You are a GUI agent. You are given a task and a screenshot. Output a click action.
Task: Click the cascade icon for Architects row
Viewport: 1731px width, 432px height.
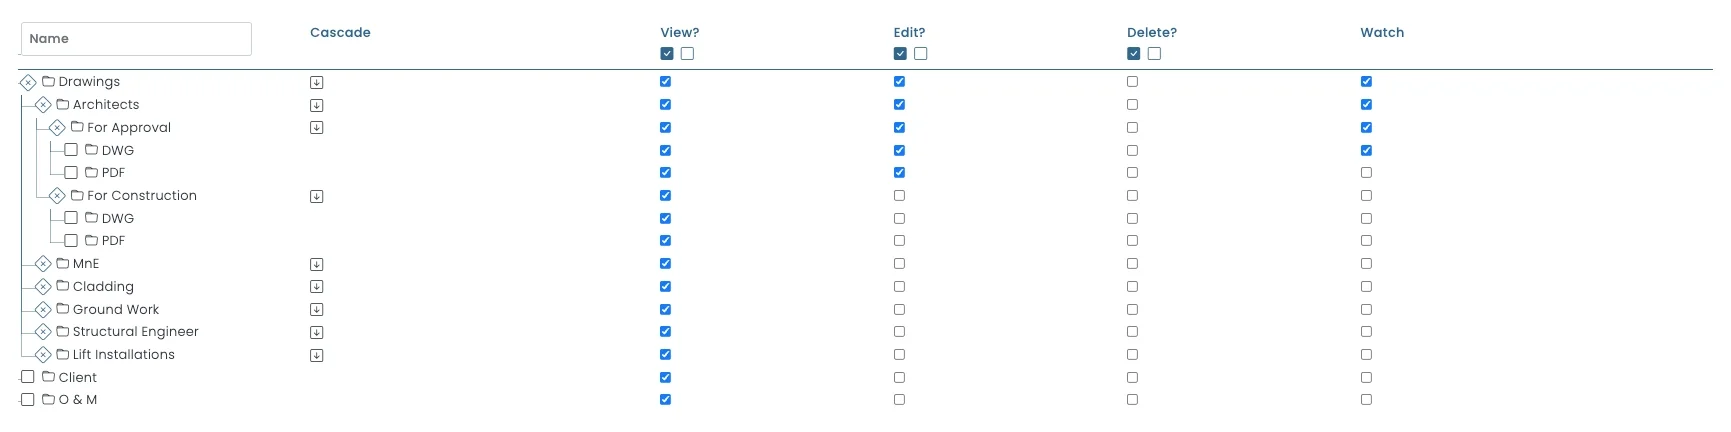pyautogui.click(x=316, y=105)
